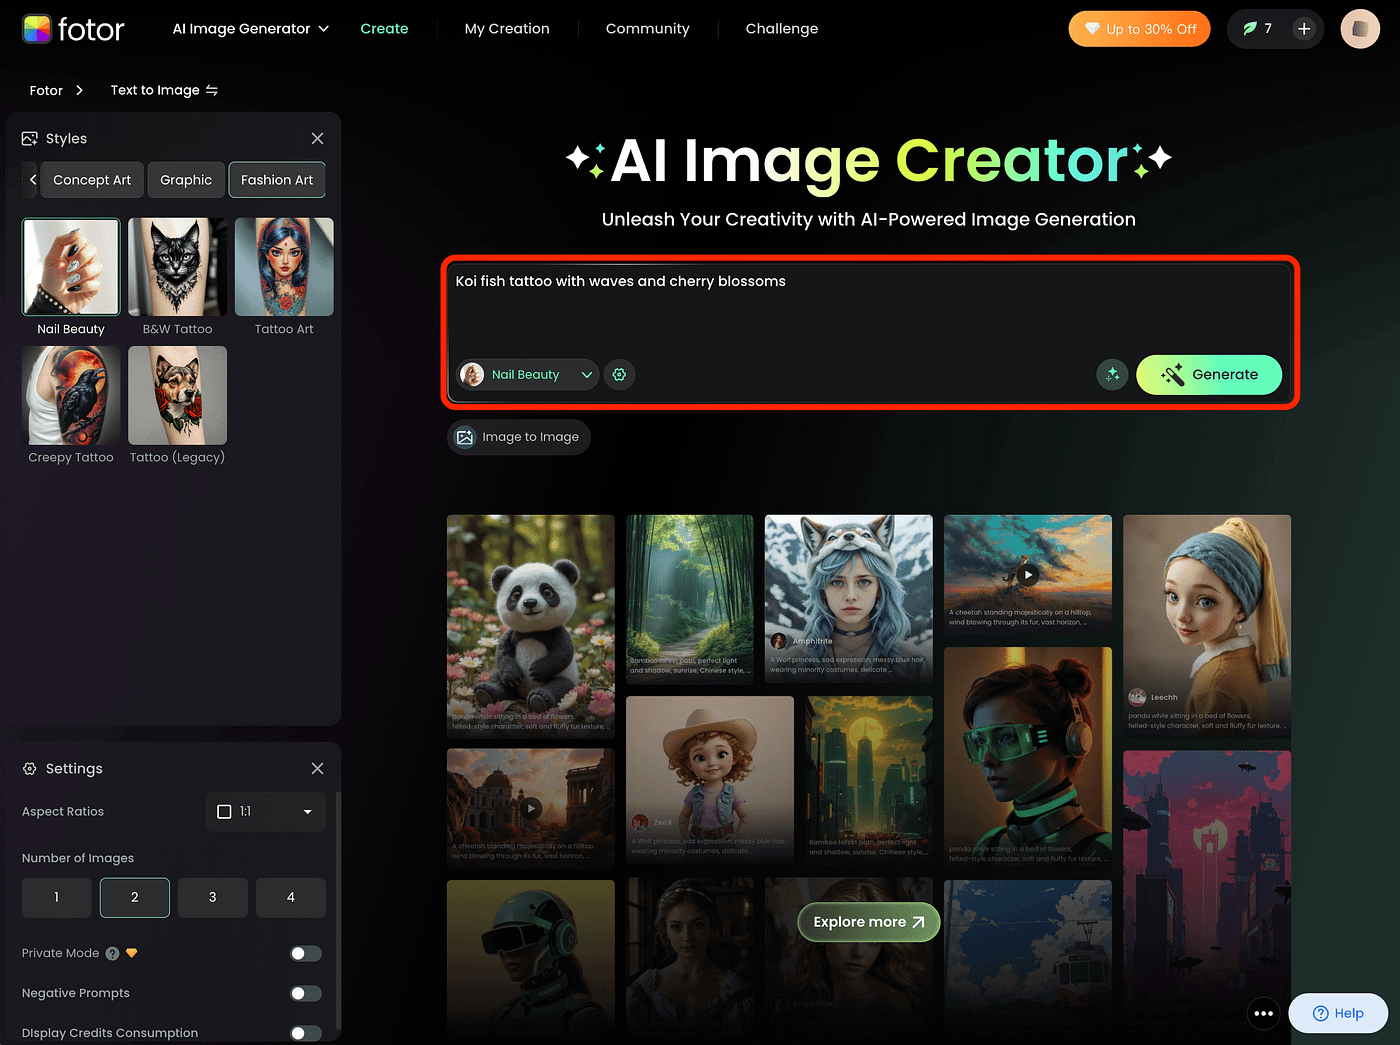The height and width of the screenshot is (1045, 1400).
Task: Select the Fashion Art style category
Action: click(277, 180)
